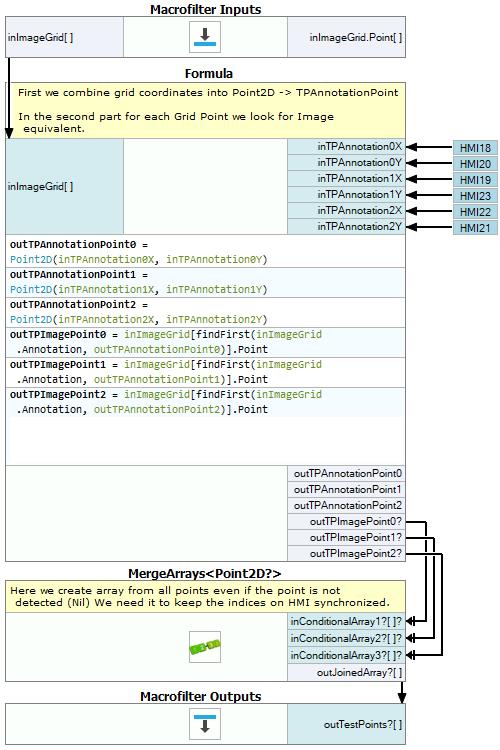Click the inTPAnnotation2Y input port
Viewport: 500px width, 750px height.
point(346,227)
